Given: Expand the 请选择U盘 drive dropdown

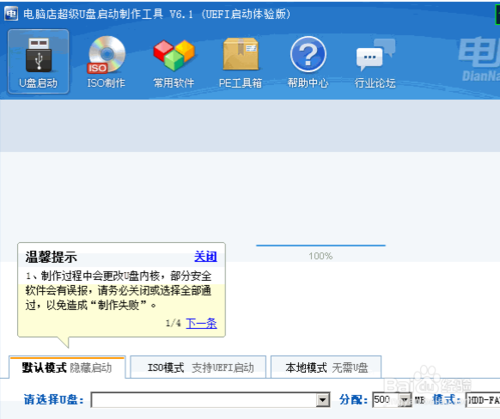Looking at the screenshot, I should (322, 400).
